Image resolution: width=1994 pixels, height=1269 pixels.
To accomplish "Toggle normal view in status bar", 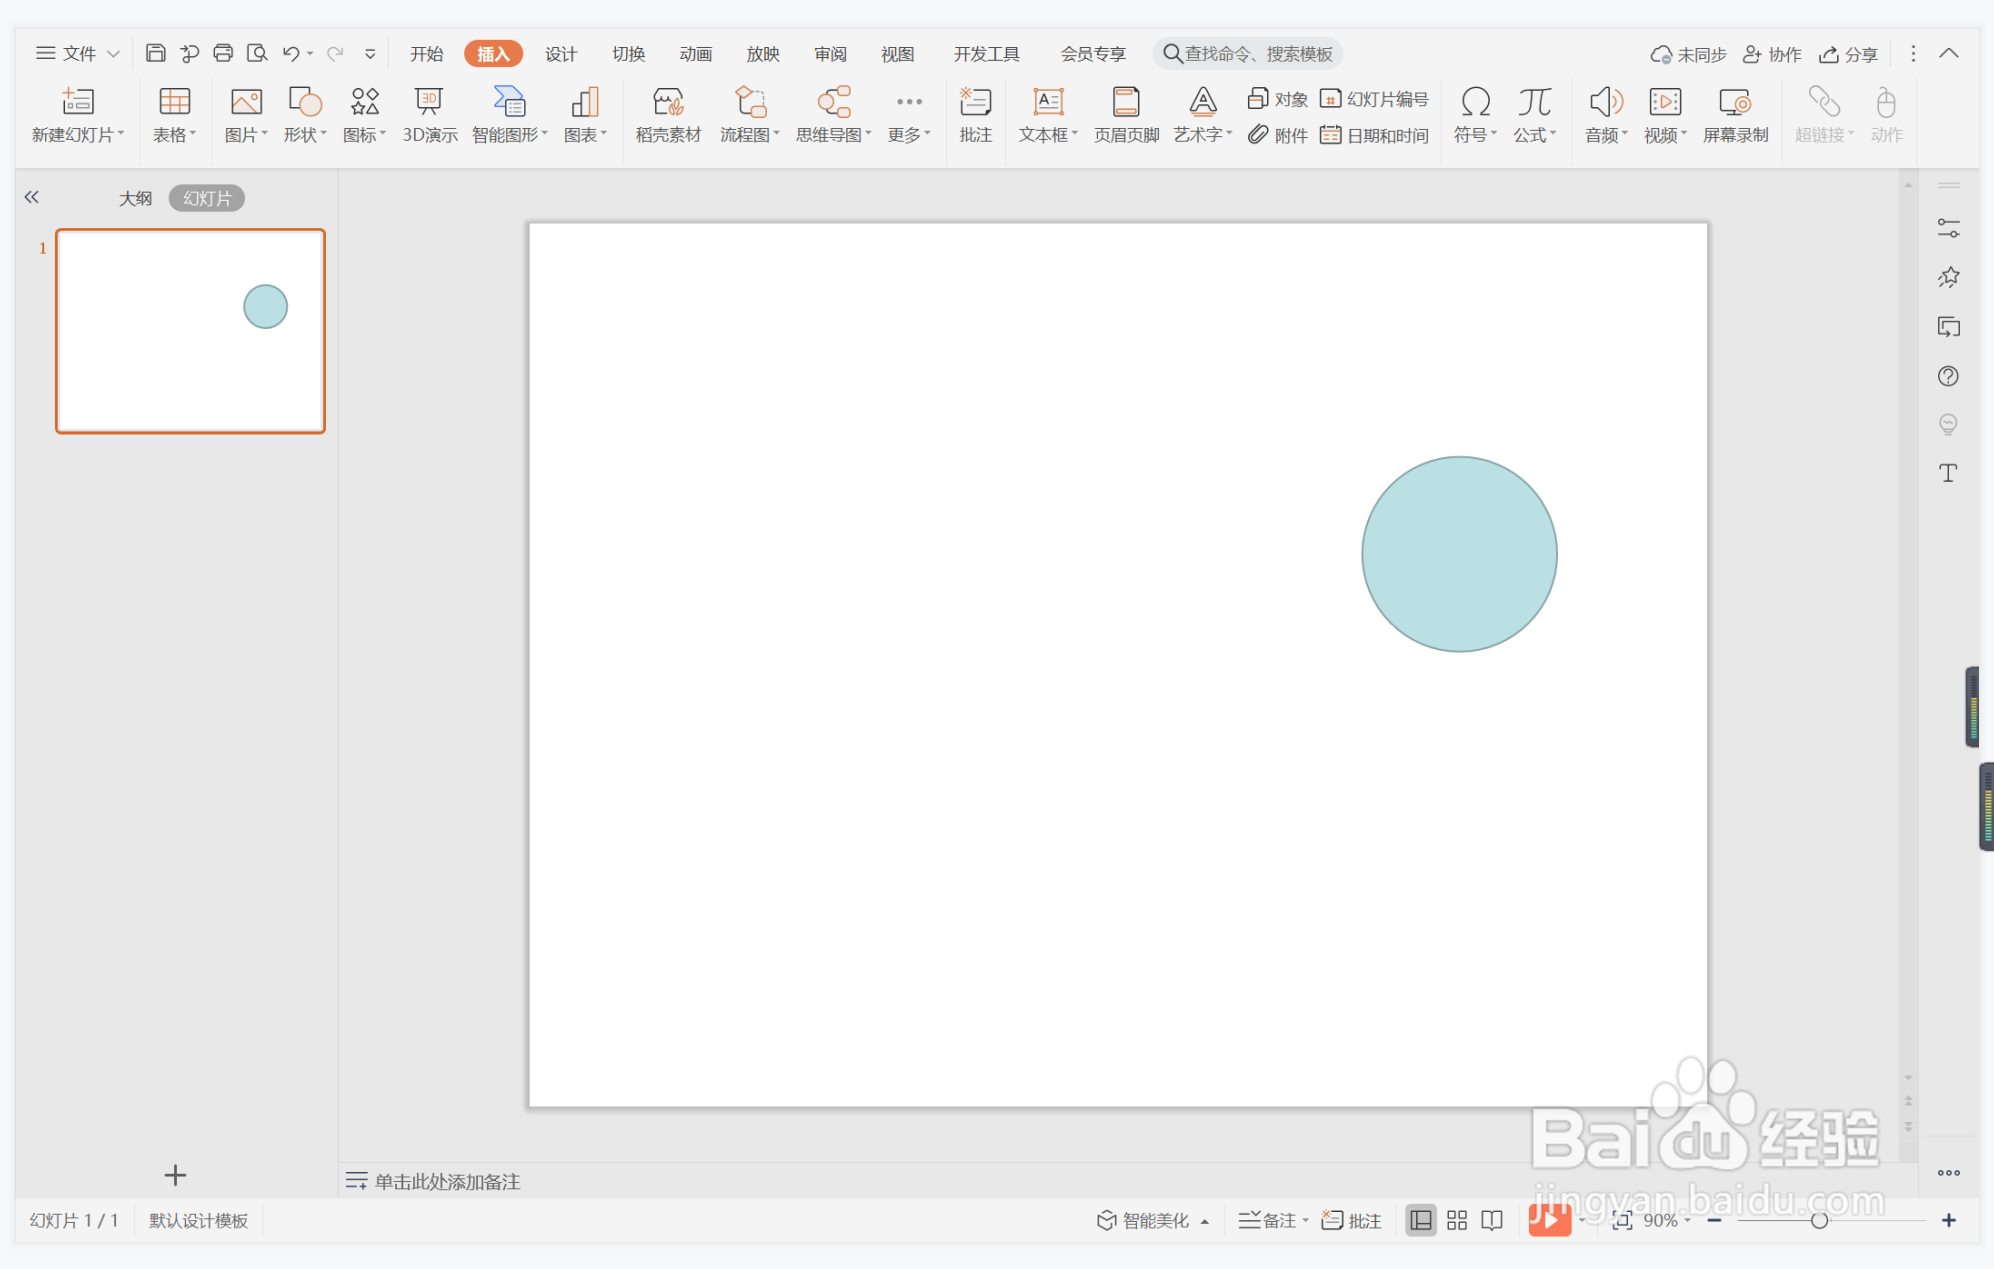I will 1420,1220.
